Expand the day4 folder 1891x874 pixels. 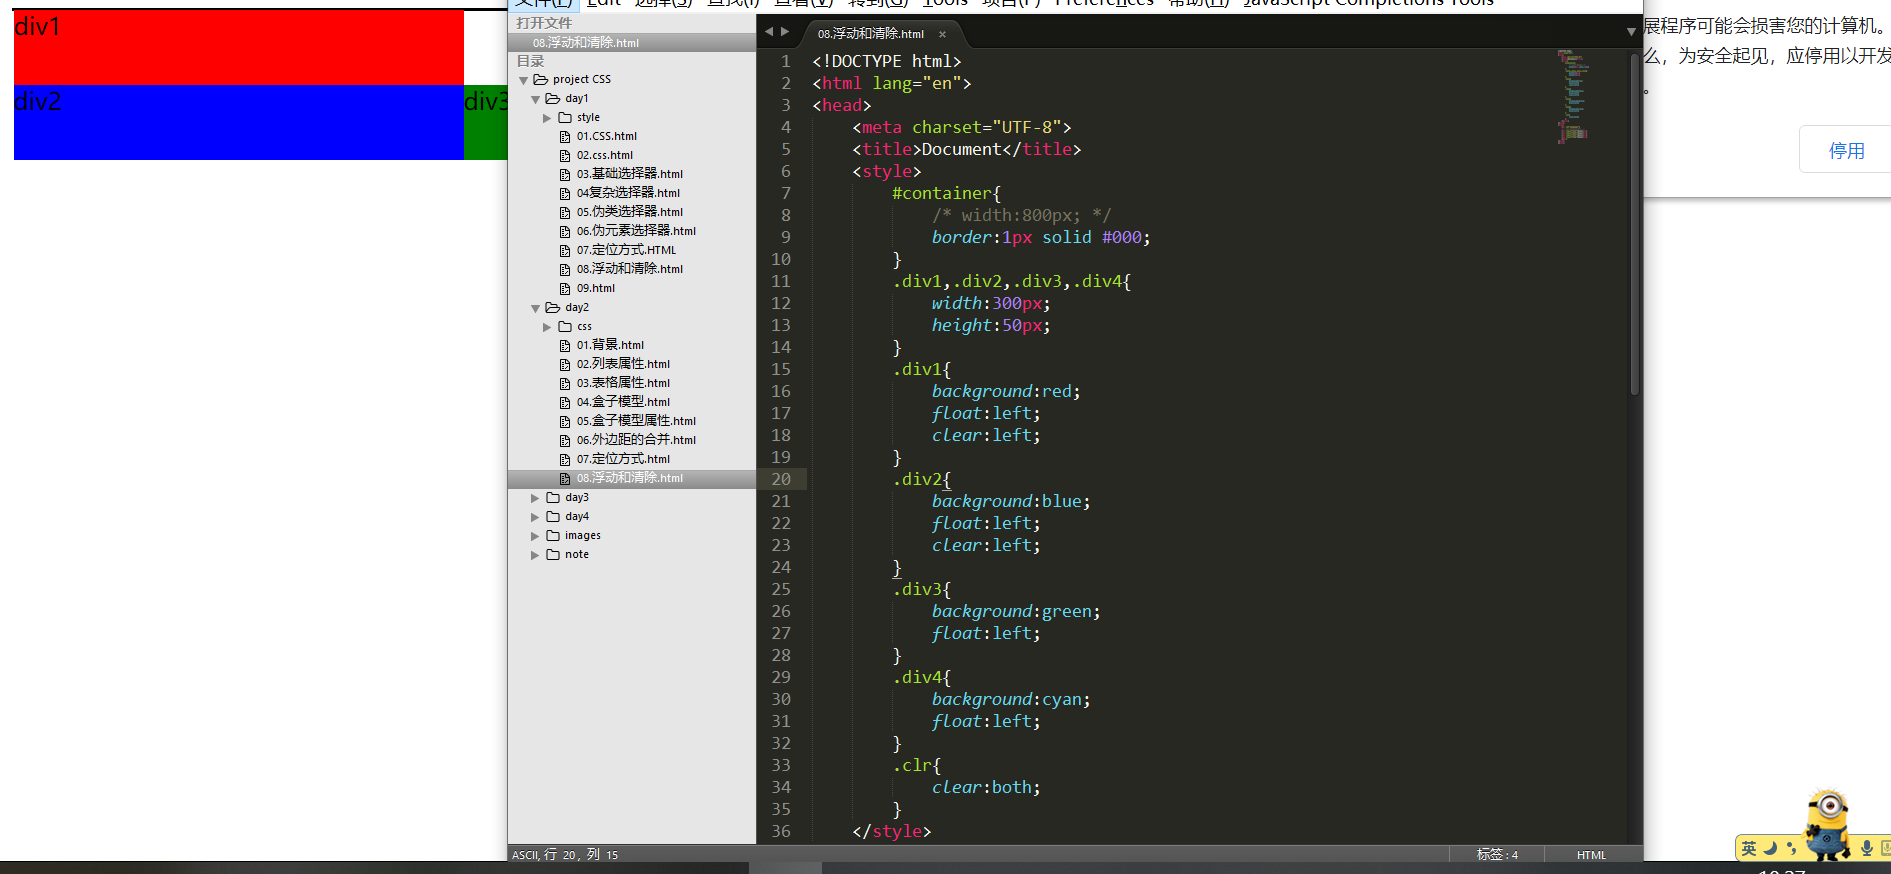[535, 517]
